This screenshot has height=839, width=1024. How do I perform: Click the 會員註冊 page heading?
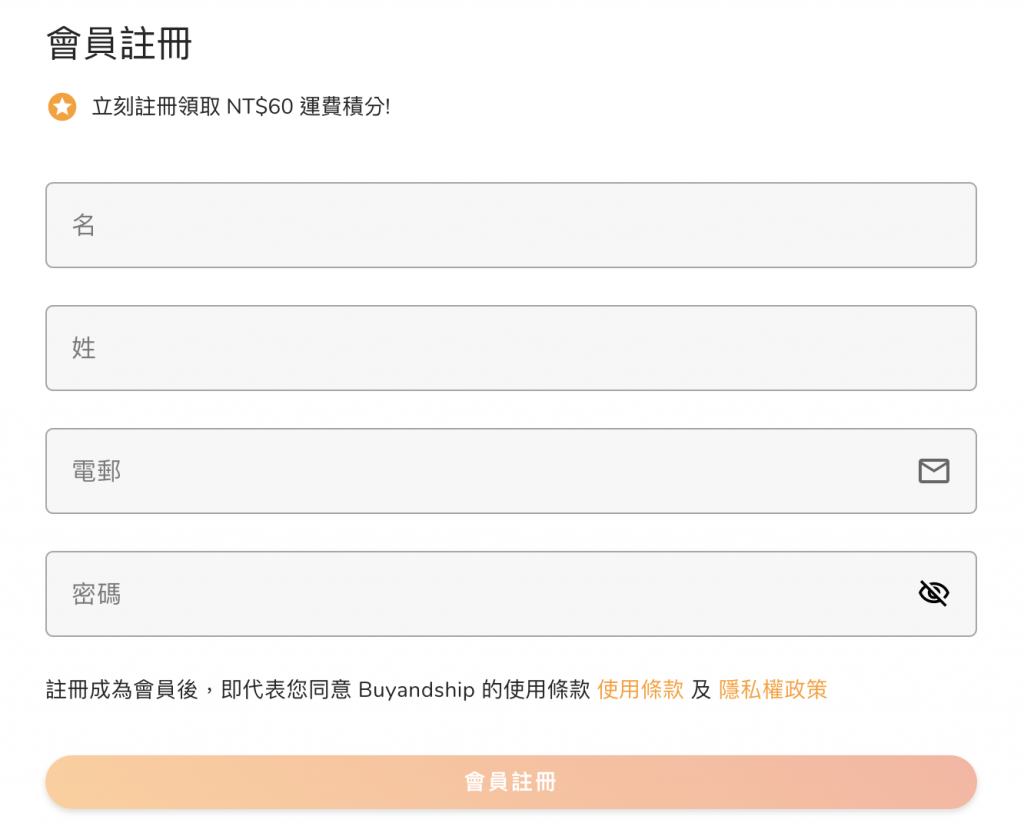pos(119,45)
